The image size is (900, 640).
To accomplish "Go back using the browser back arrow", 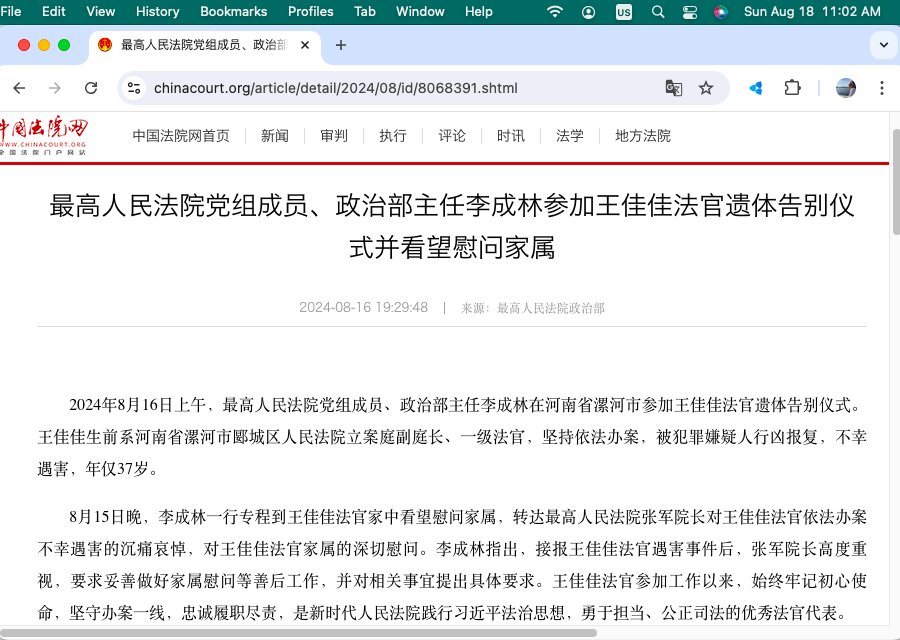I will pyautogui.click(x=19, y=88).
